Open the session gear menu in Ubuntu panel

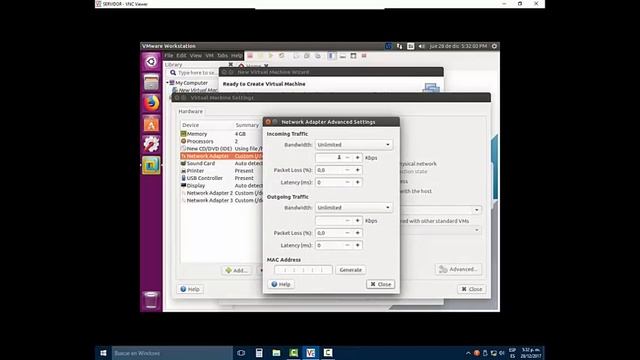click(x=494, y=46)
